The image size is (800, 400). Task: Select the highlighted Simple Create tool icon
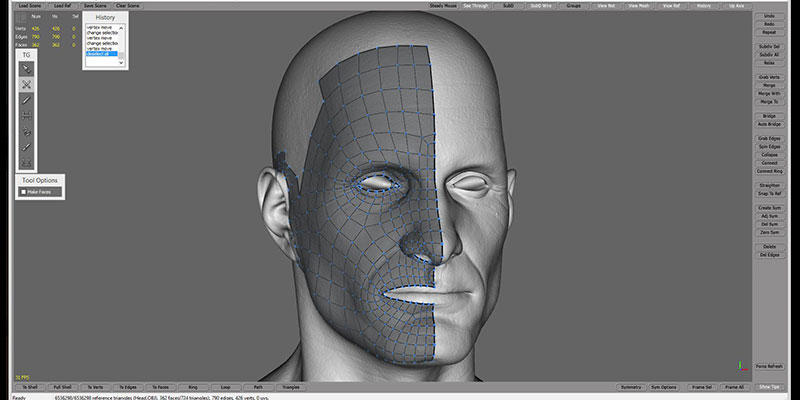pos(27,84)
